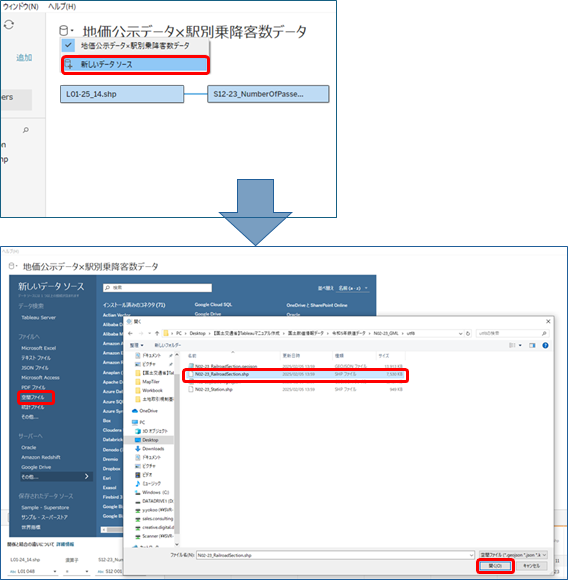Refresh the folder address bar
The height and width of the screenshot is (580, 568).
coord(468,333)
